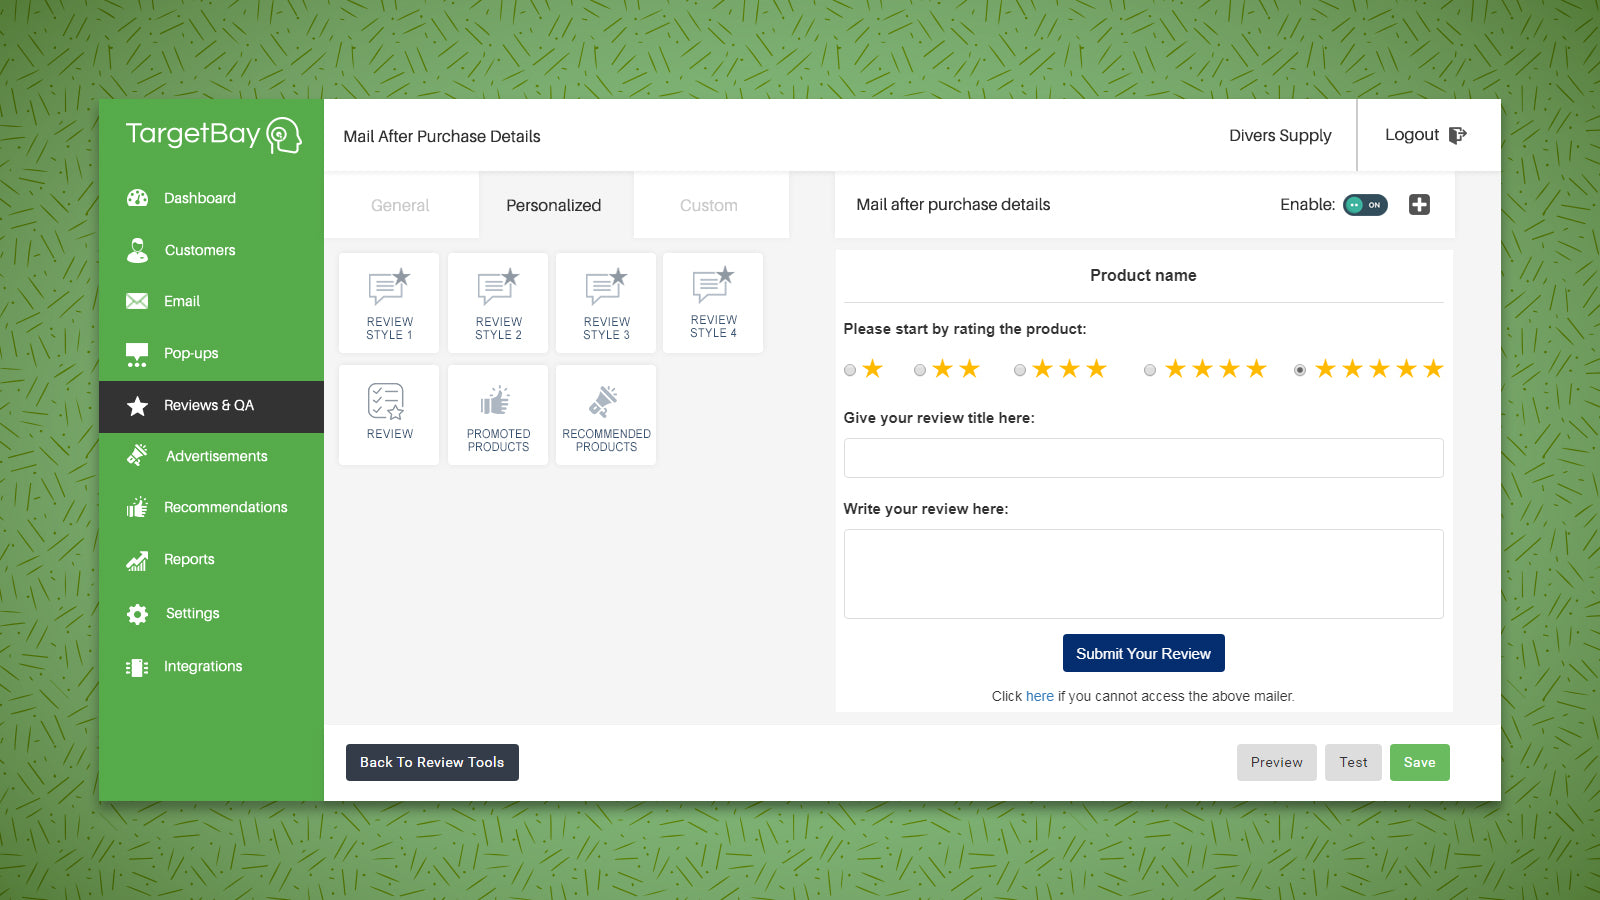
Task: Click the Divers Supply account name
Action: point(1280,135)
